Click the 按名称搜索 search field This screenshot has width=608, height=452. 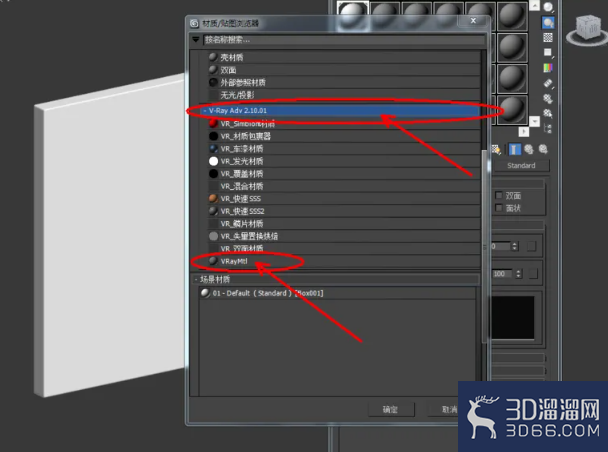point(344,40)
